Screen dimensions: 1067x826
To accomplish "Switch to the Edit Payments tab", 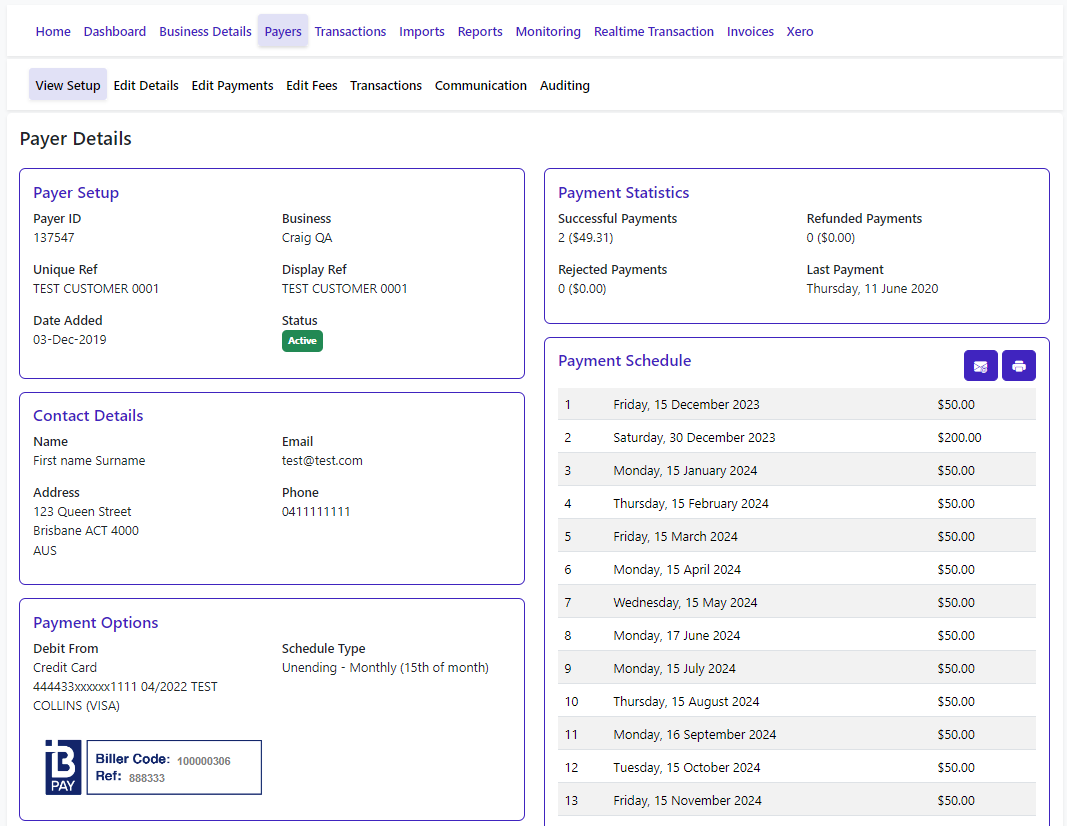I will click(232, 86).
